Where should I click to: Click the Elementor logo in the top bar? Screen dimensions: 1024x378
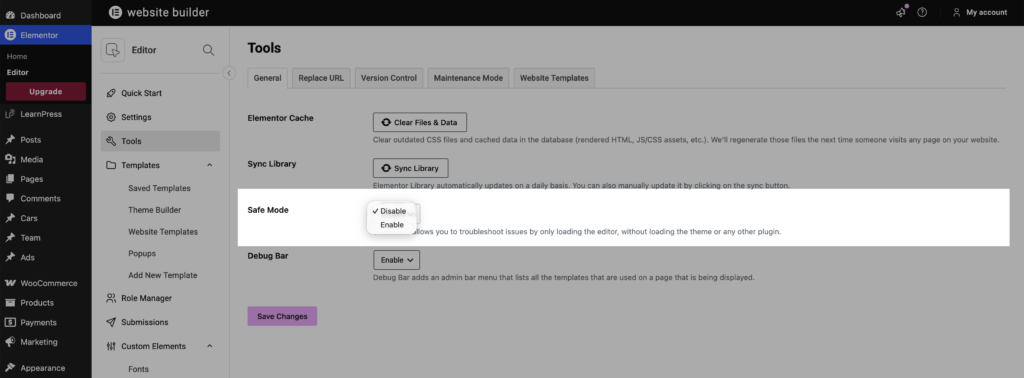pyautogui.click(x=115, y=12)
